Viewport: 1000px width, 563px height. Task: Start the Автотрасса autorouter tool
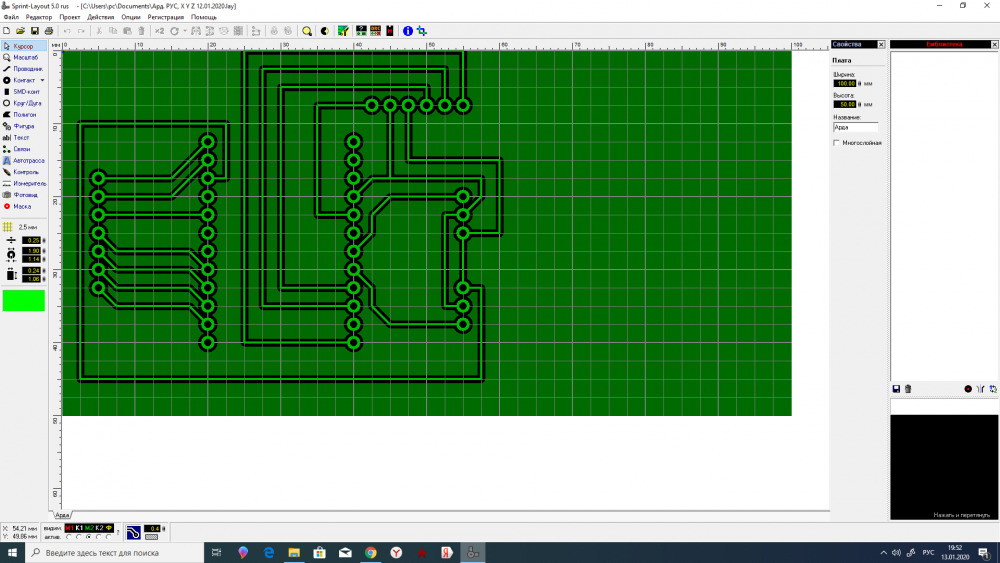[x=27, y=160]
